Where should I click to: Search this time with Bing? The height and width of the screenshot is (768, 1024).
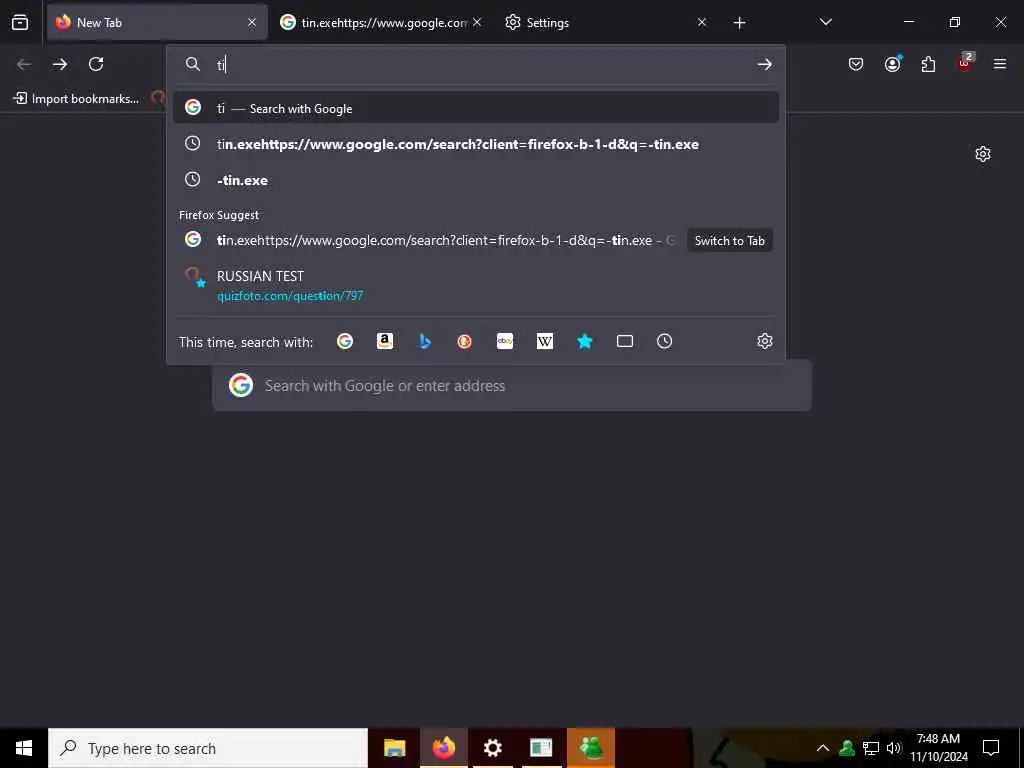pyautogui.click(x=424, y=341)
